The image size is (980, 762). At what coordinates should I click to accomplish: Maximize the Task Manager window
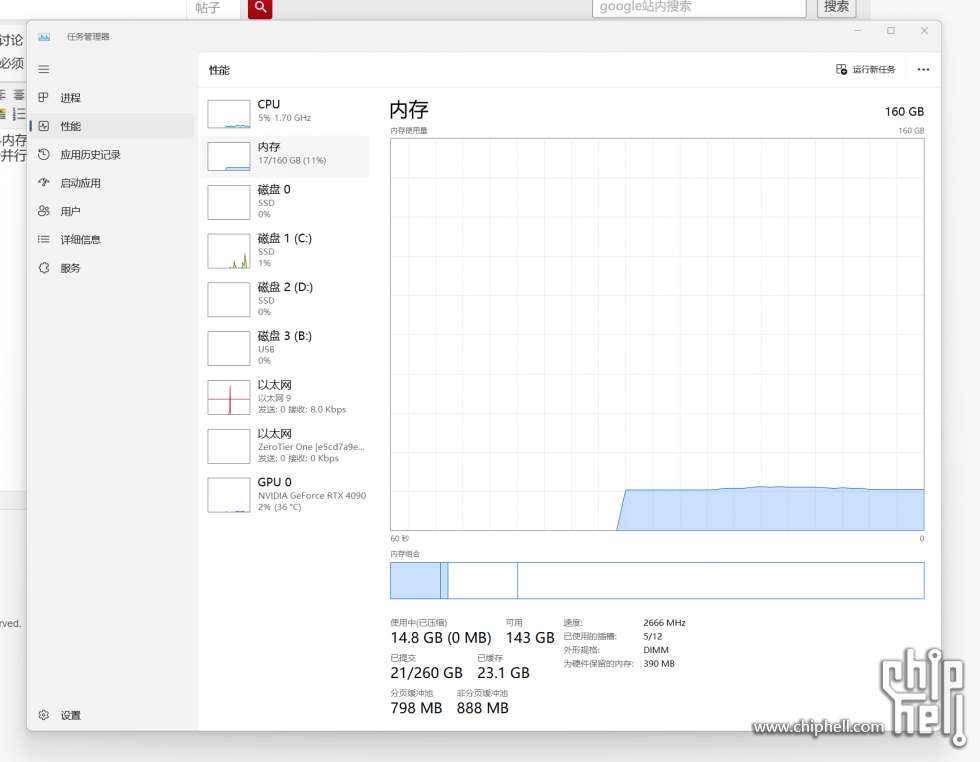pyautogui.click(x=891, y=31)
